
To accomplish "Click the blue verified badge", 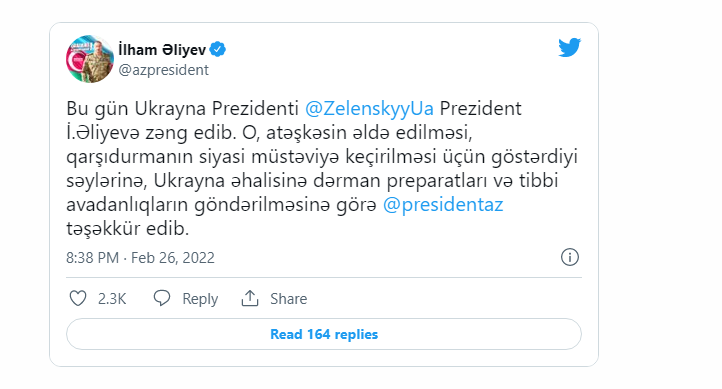I will 217,49.
